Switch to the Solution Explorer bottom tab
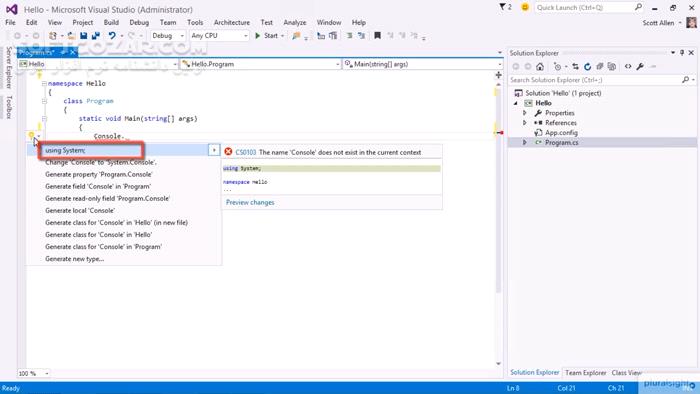Viewport: 700px width, 394px height. point(534,372)
